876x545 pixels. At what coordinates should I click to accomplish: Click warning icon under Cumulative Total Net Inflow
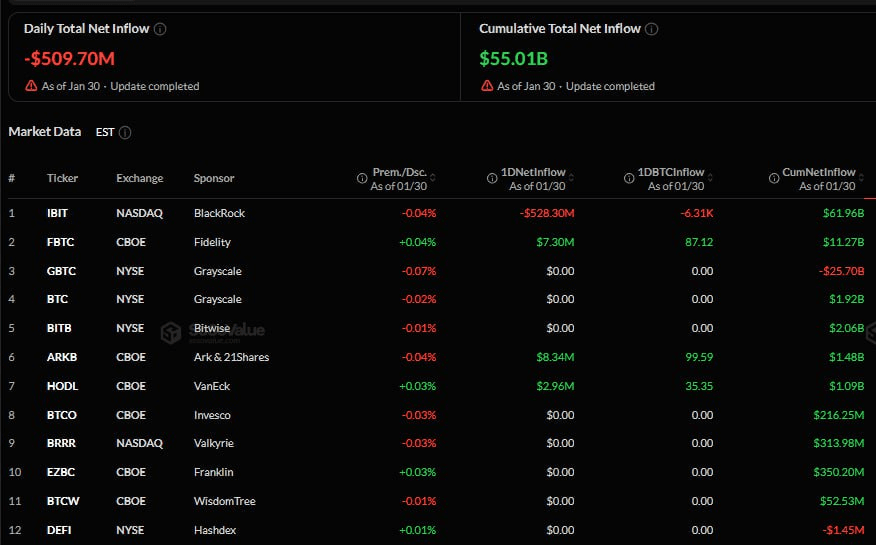pos(487,86)
